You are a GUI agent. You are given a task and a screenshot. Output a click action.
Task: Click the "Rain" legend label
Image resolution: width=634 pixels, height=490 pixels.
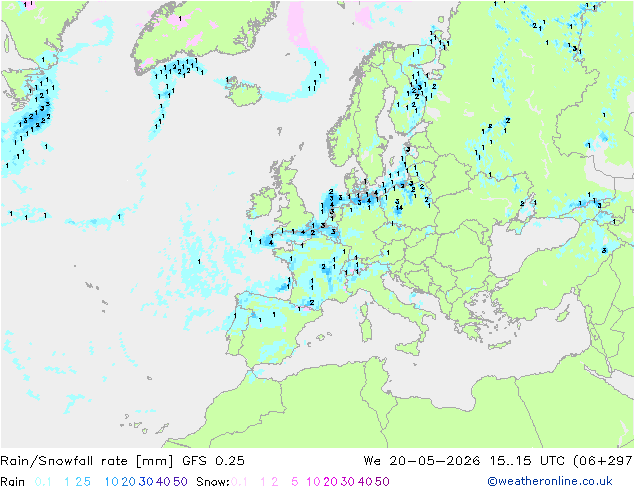pos(13,482)
